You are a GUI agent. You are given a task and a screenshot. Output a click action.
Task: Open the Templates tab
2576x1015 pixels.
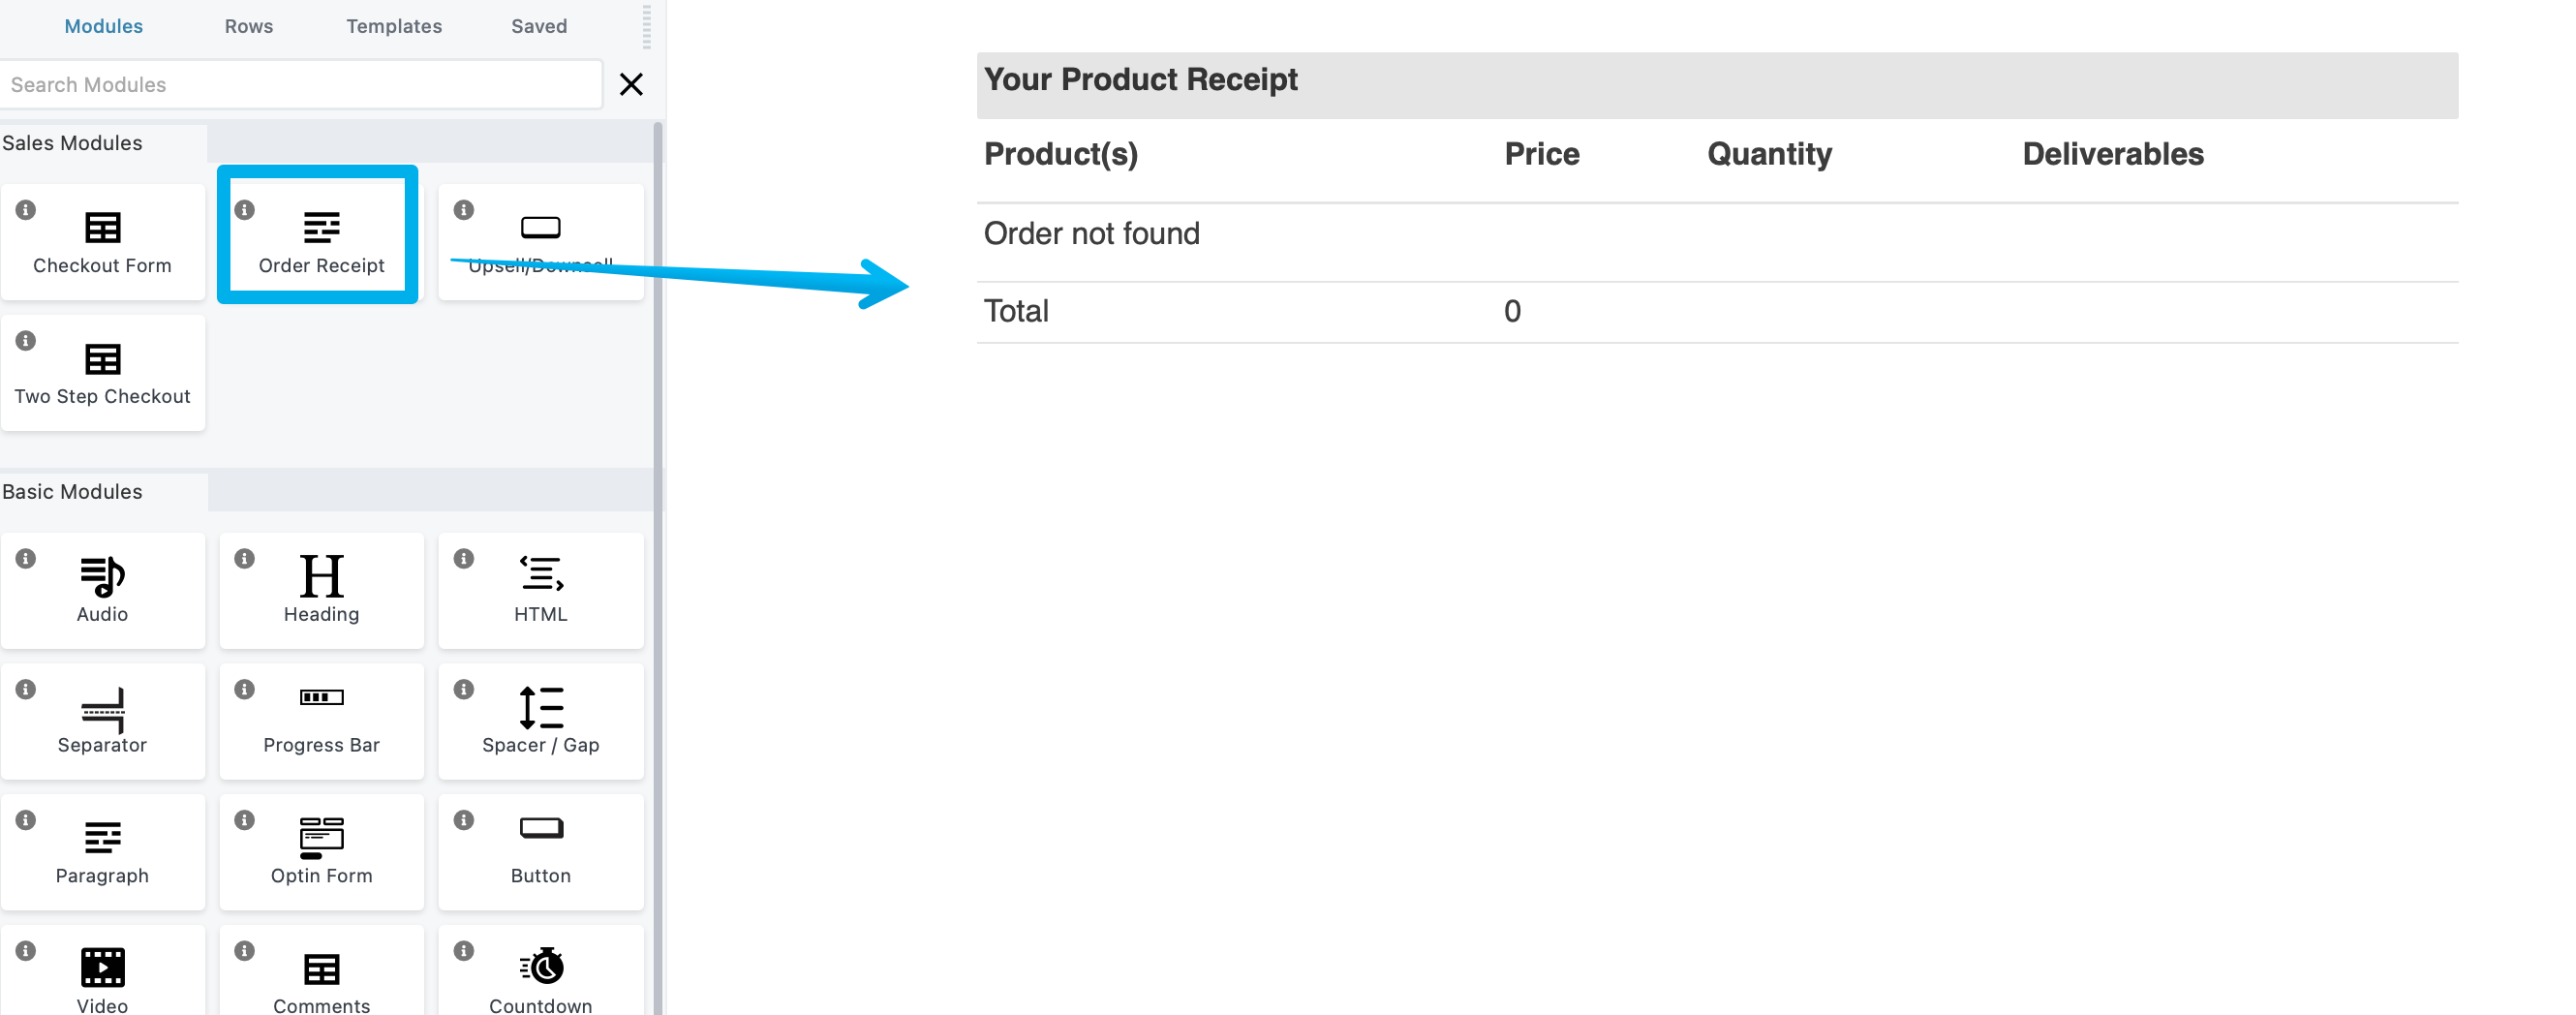pos(394,26)
